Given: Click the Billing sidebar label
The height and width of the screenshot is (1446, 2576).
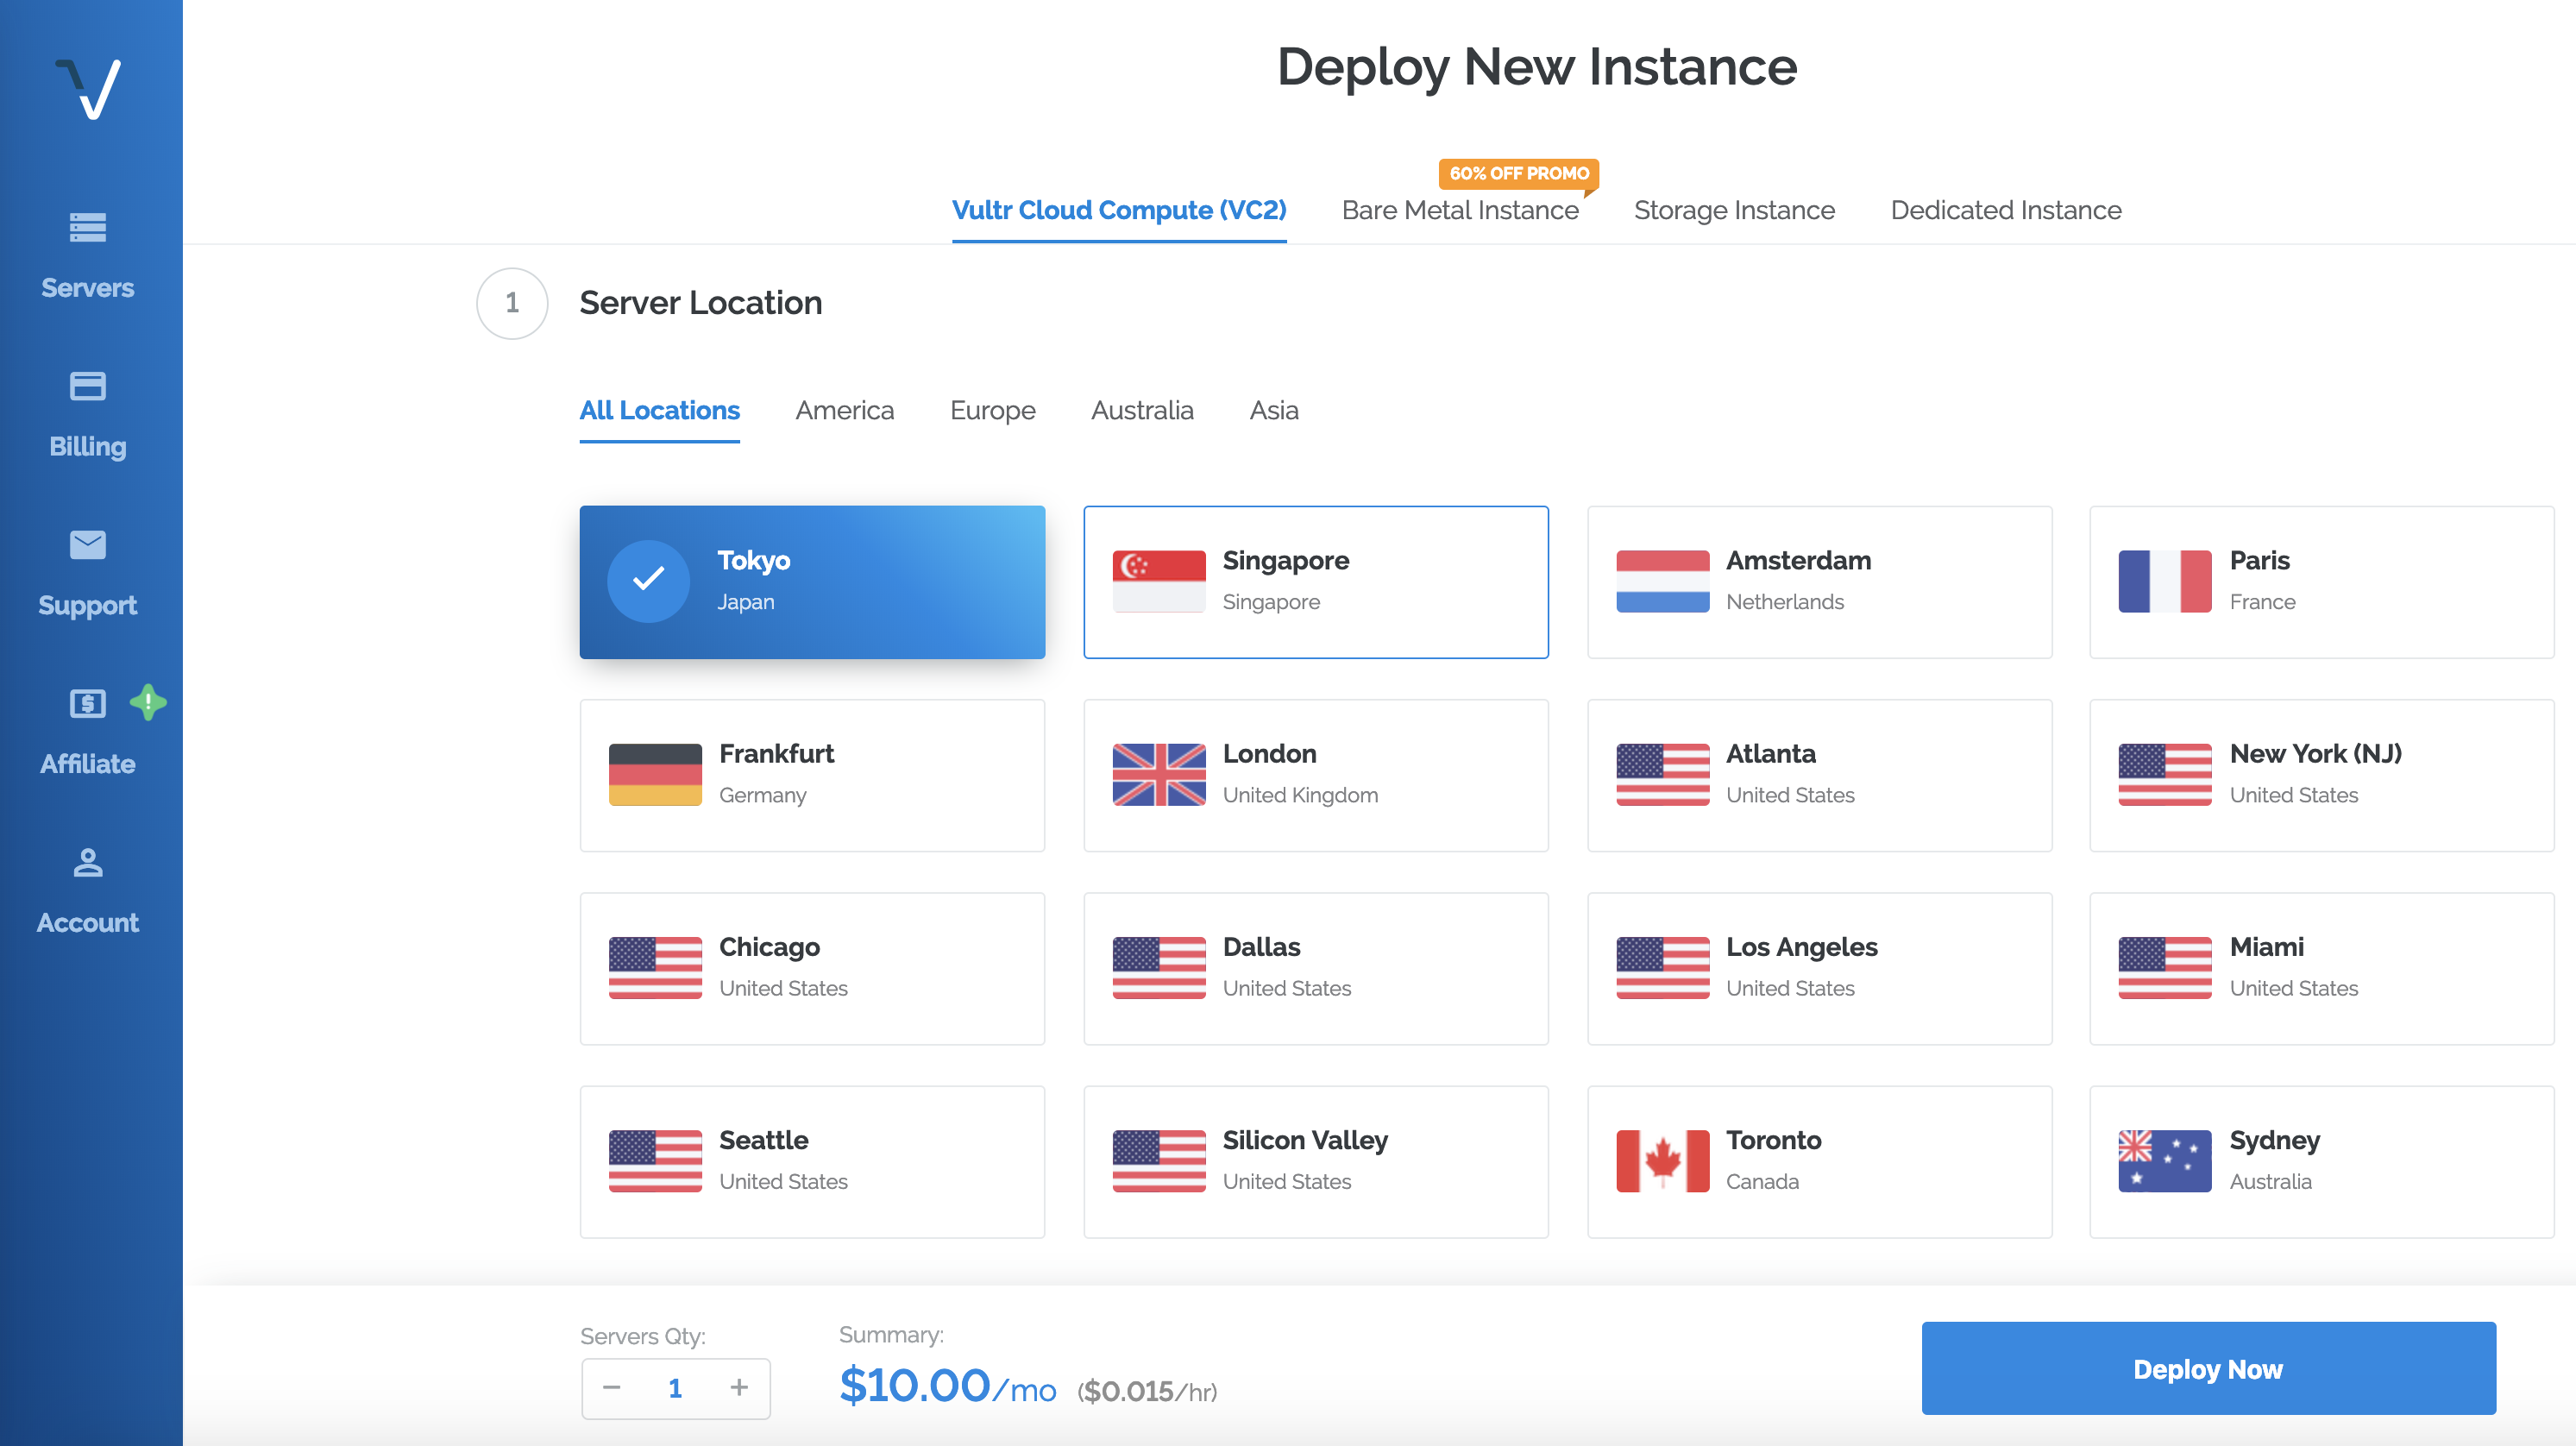Looking at the screenshot, I should [x=88, y=447].
